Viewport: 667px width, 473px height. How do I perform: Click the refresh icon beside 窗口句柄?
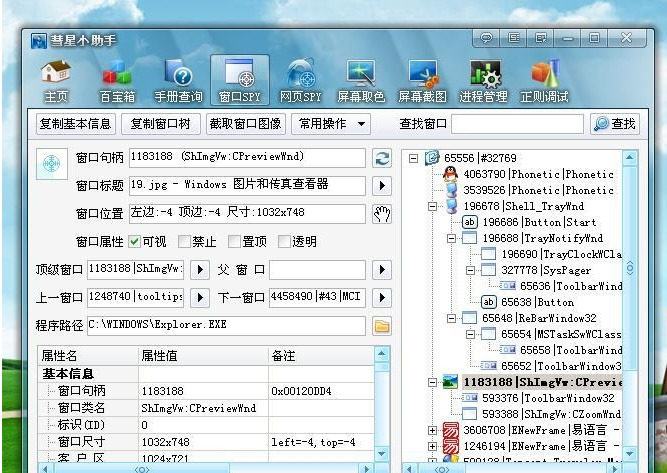click(382, 158)
